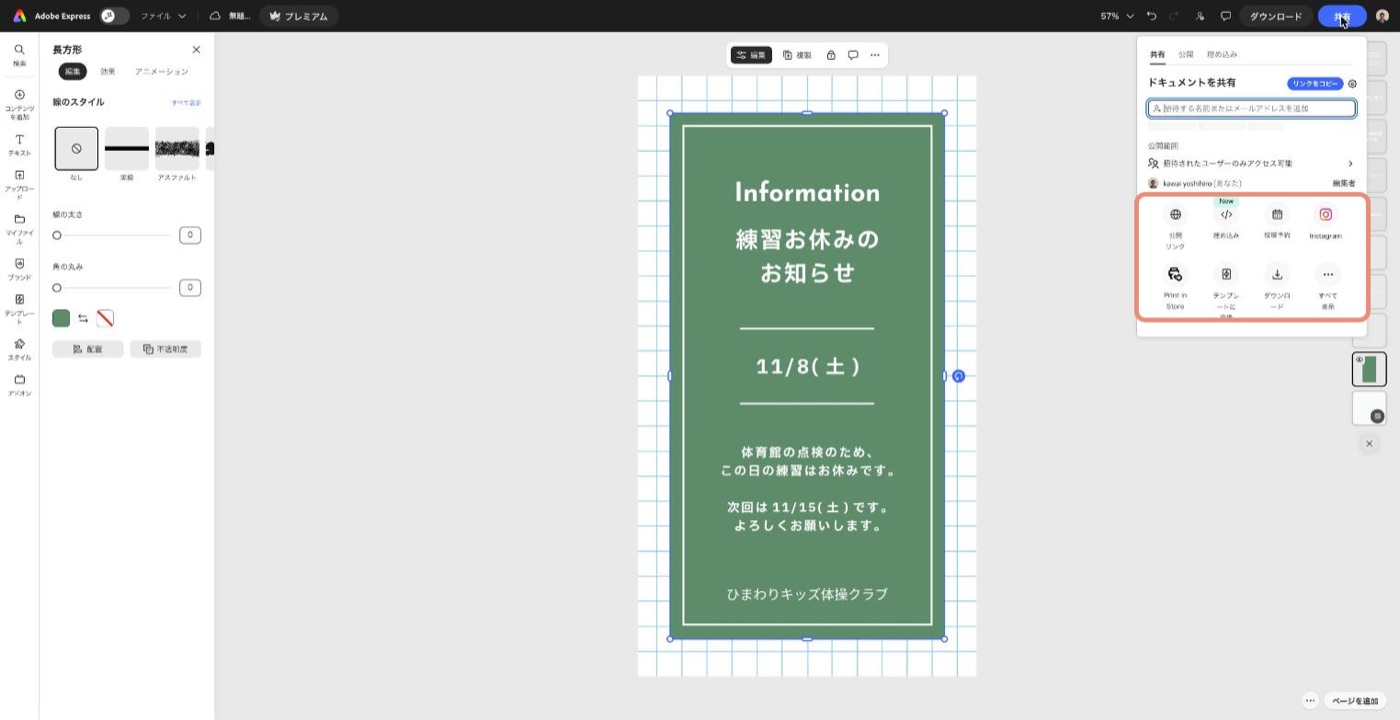Switch to 埋め込み tab in share panel
The image size is (1400, 720).
click(x=1222, y=54)
